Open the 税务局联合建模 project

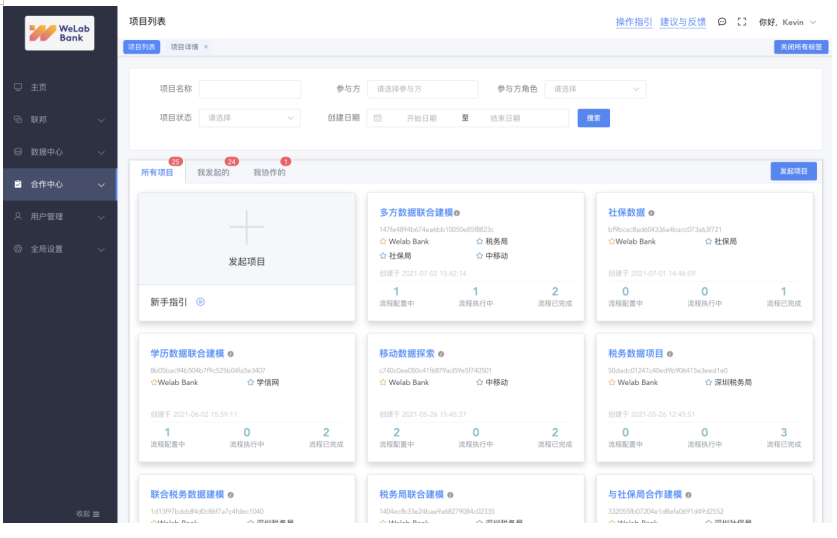[x=412, y=494]
